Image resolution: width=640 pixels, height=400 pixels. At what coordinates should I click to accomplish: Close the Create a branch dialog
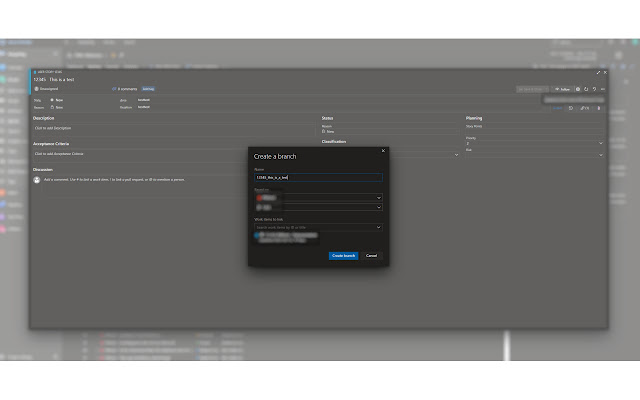point(383,151)
